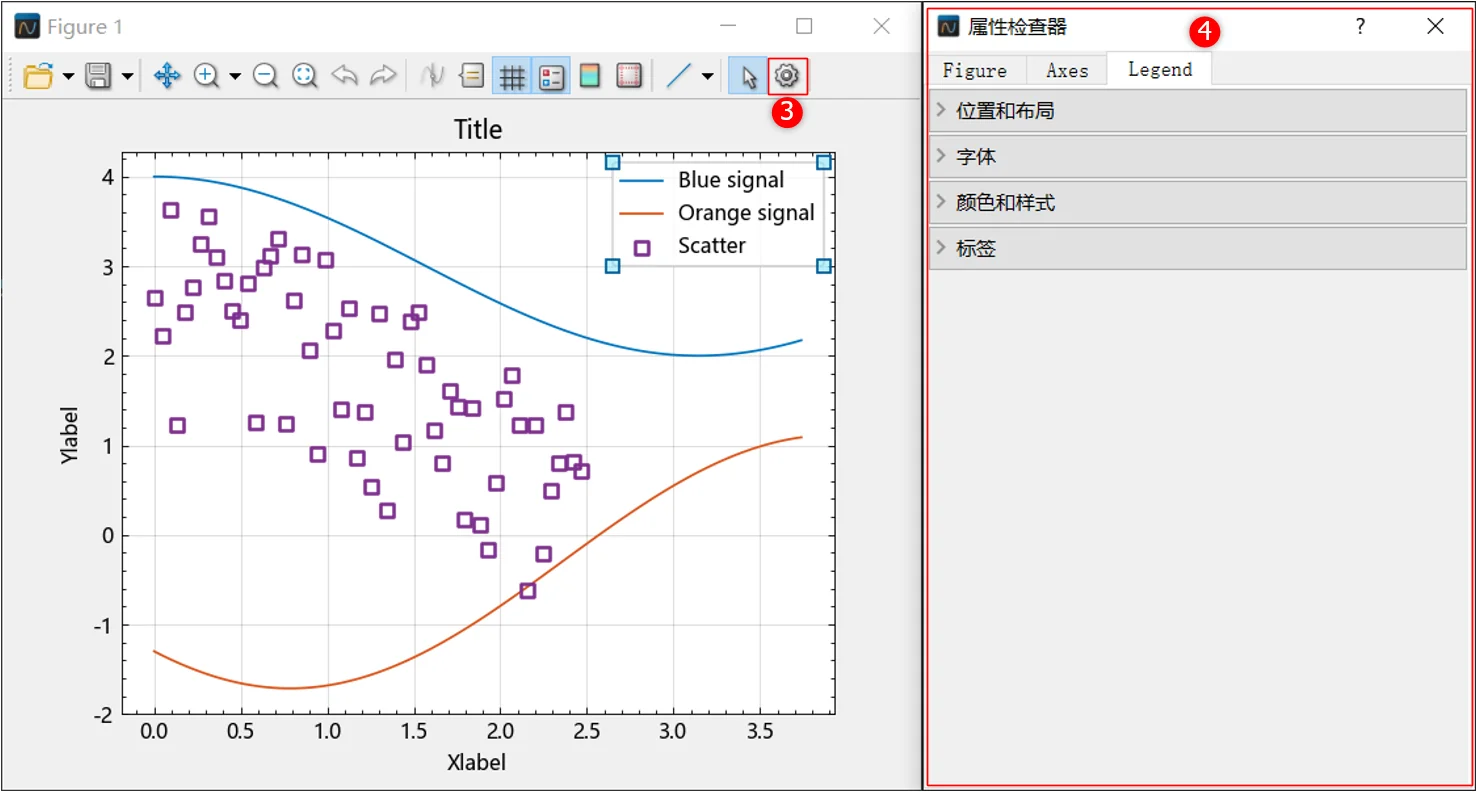This screenshot has width=1477, height=792.
Task: Toggle the select pointer arrow tool
Action: coord(748,76)
